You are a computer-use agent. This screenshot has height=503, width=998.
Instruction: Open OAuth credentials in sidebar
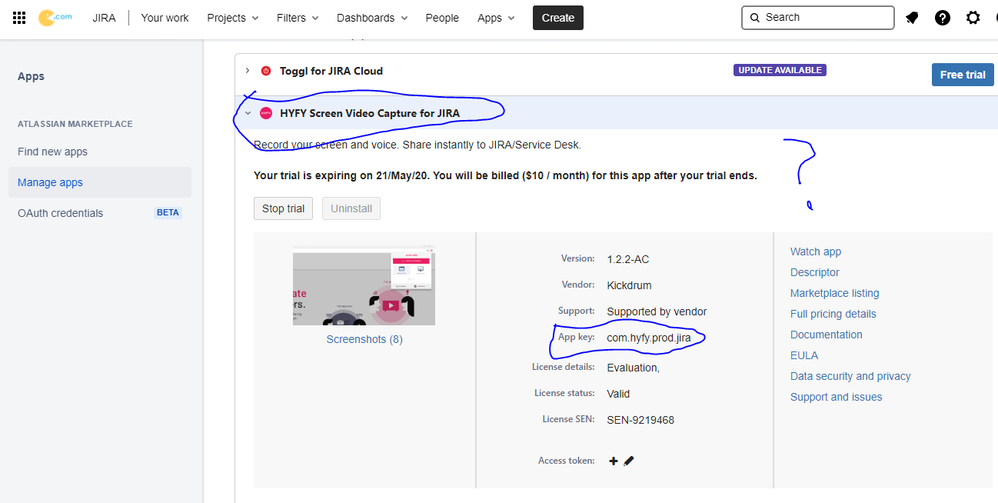click(x=60, y=213)
